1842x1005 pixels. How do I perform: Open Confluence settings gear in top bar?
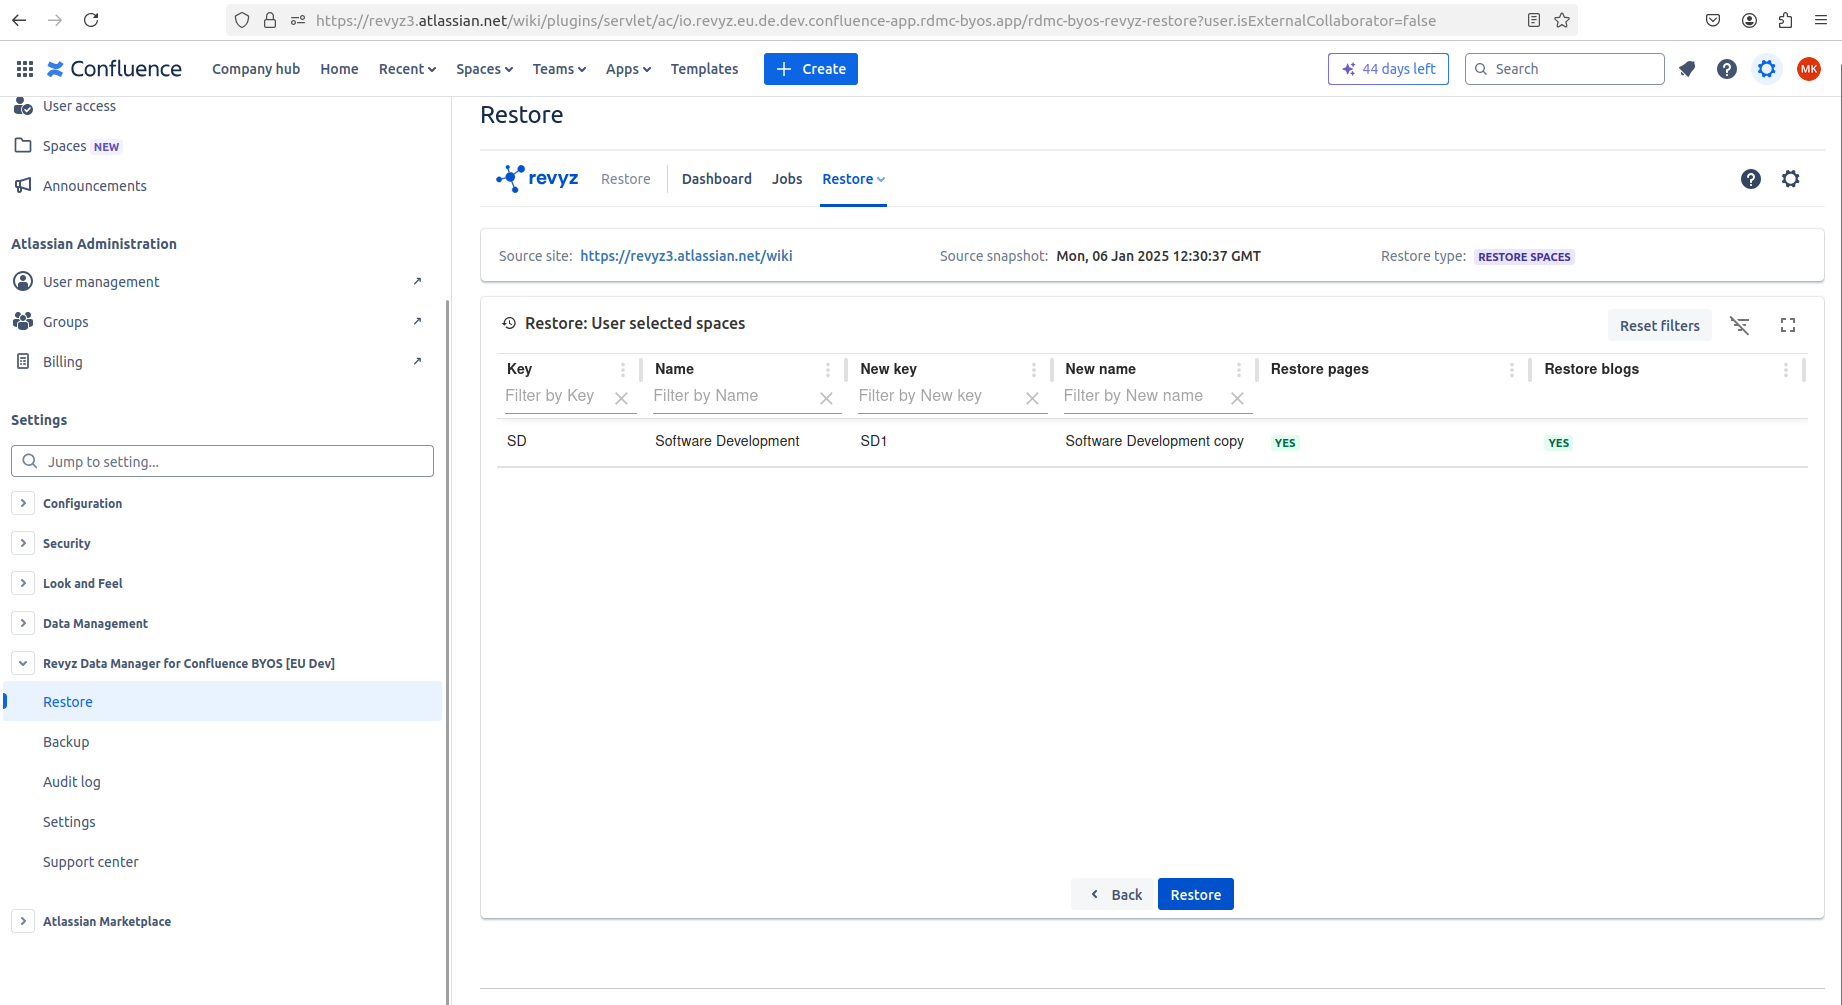click(1767, 69)
